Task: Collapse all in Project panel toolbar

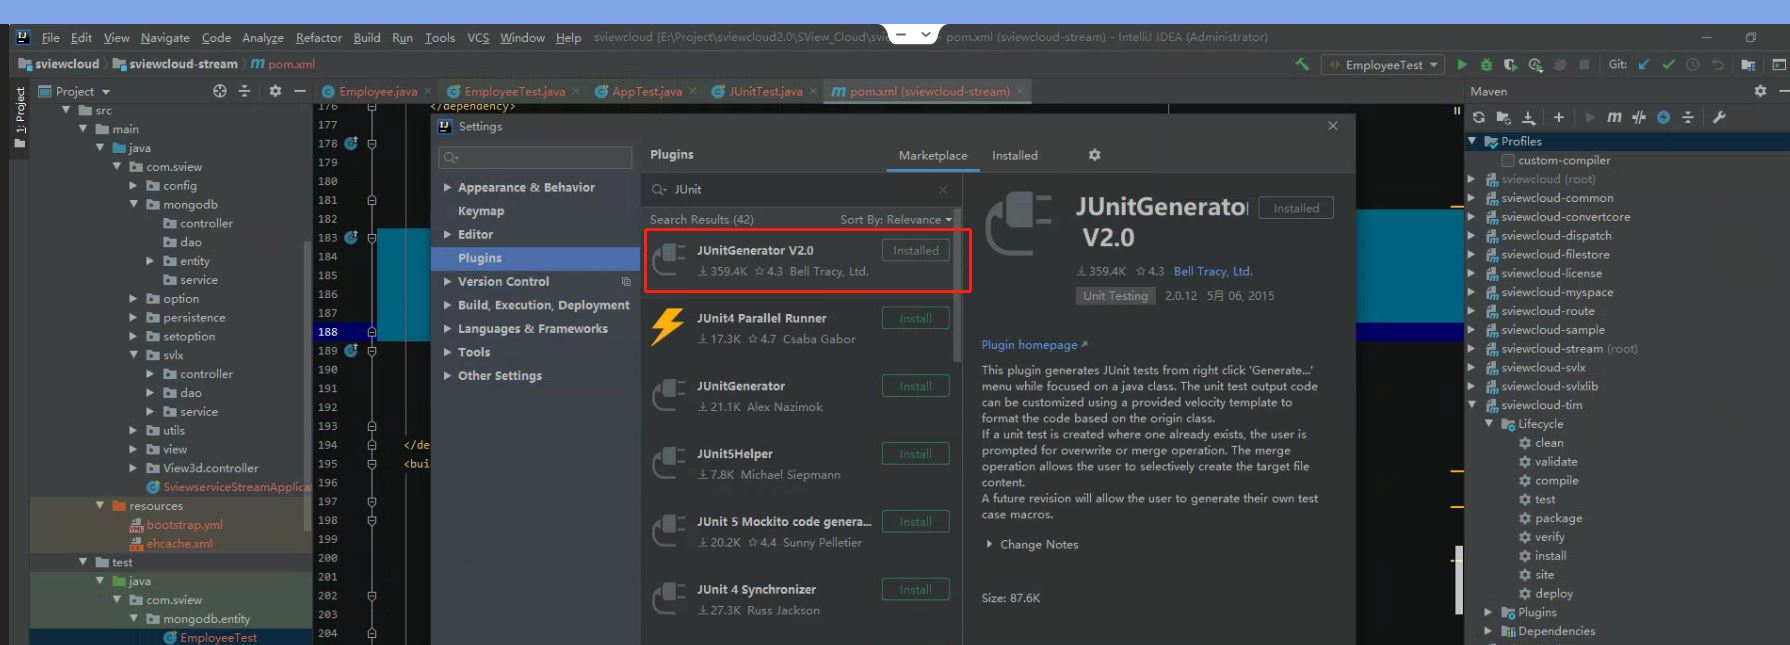Action: point(244,91)
